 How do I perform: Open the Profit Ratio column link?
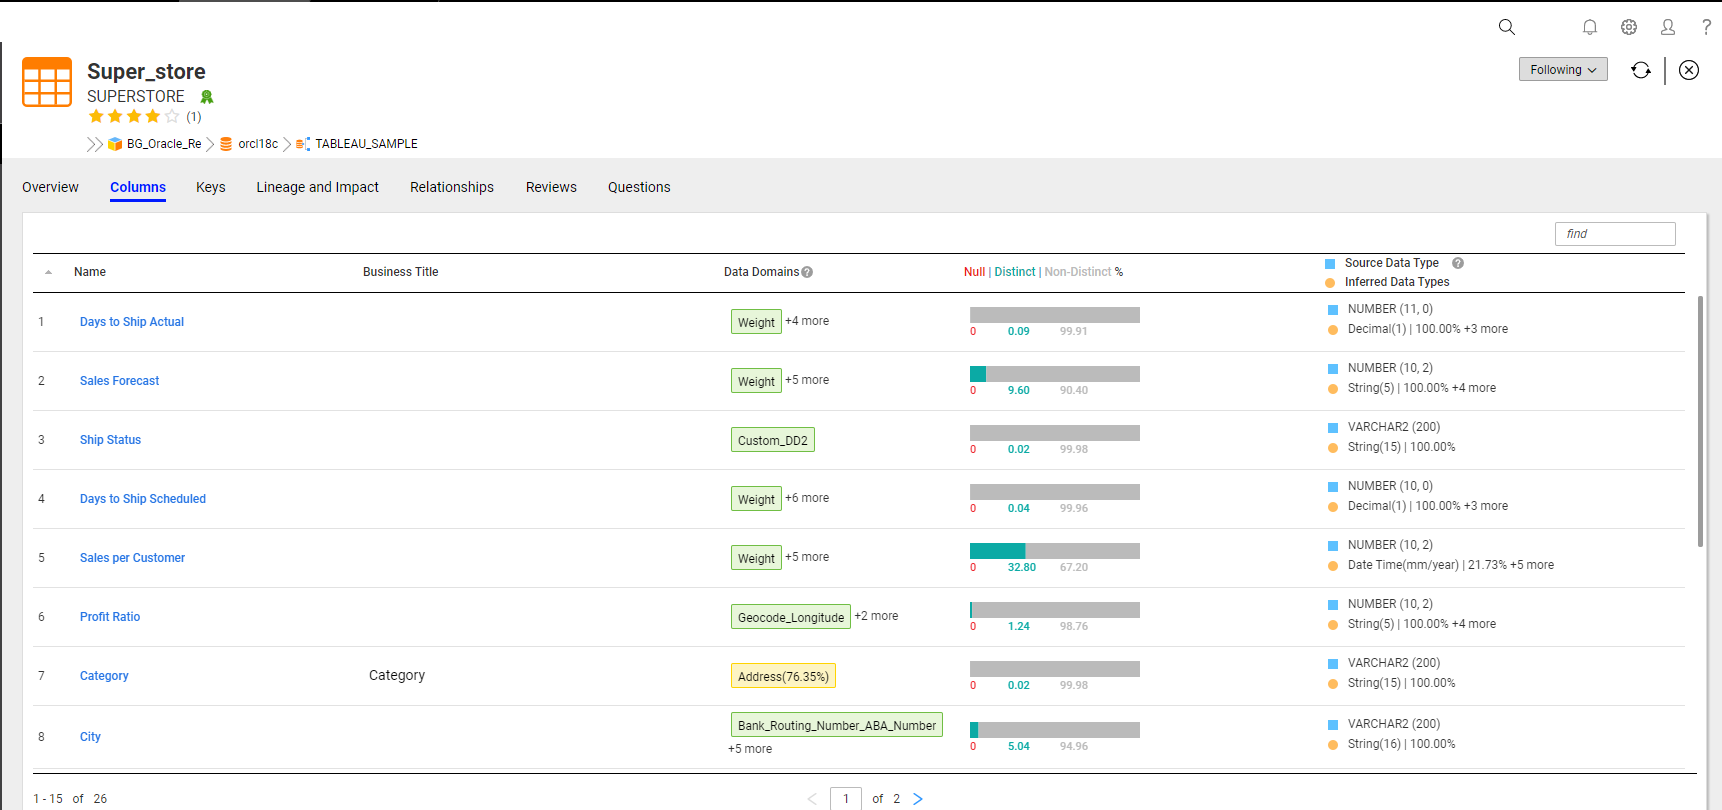[110, 617]
